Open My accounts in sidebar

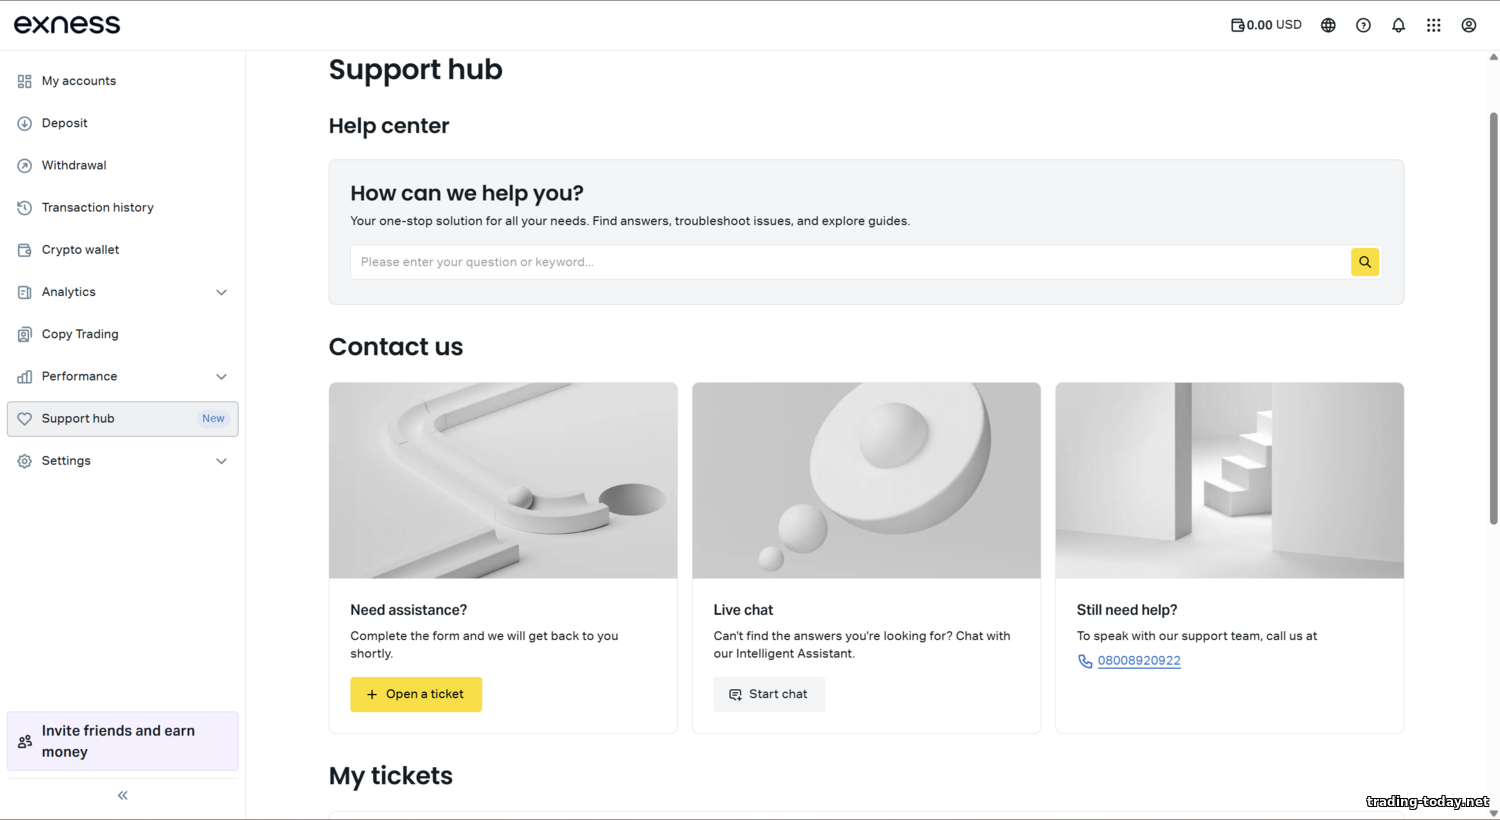coord(79,81)
